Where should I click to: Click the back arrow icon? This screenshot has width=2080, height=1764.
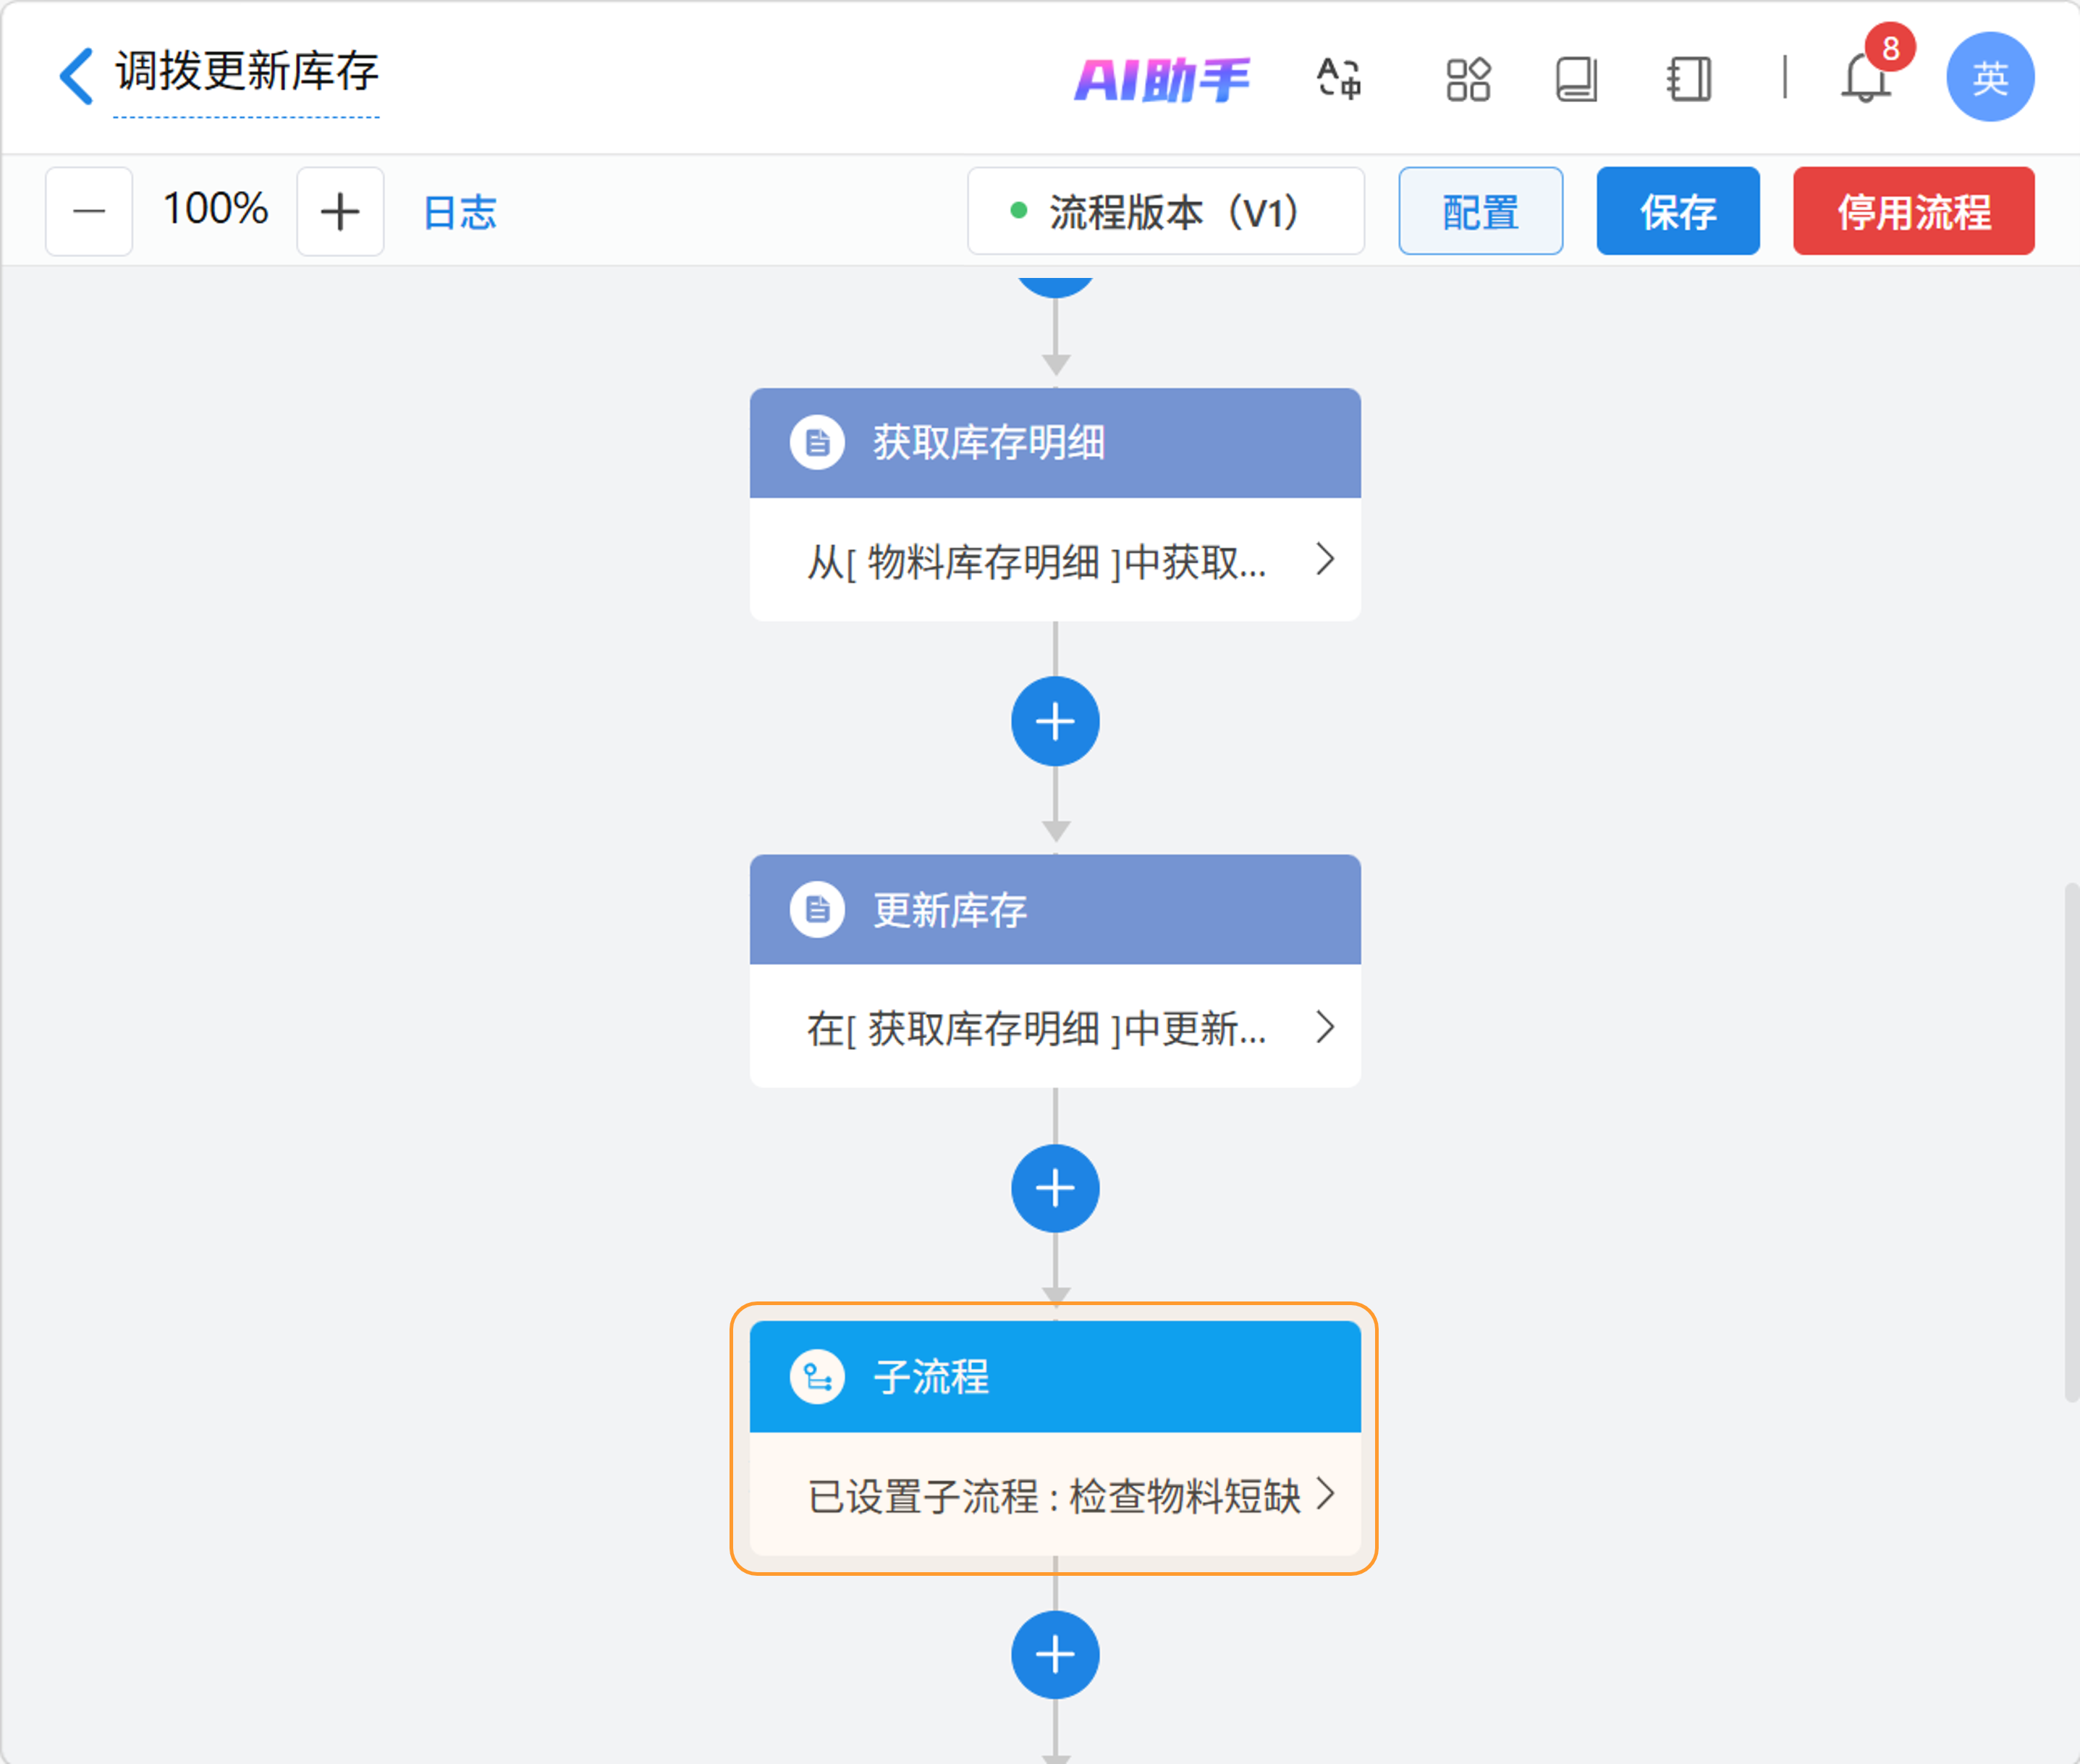click(x=77, y=76)
